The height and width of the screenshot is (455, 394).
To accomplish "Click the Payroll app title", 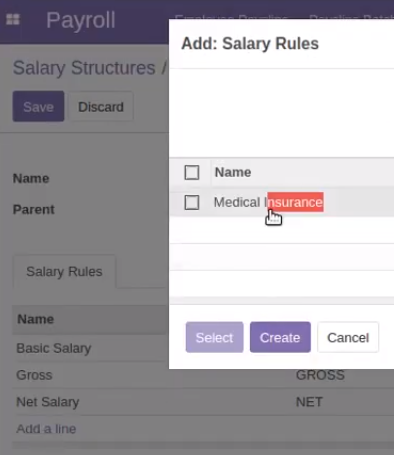I will click(x=81, y=20).
